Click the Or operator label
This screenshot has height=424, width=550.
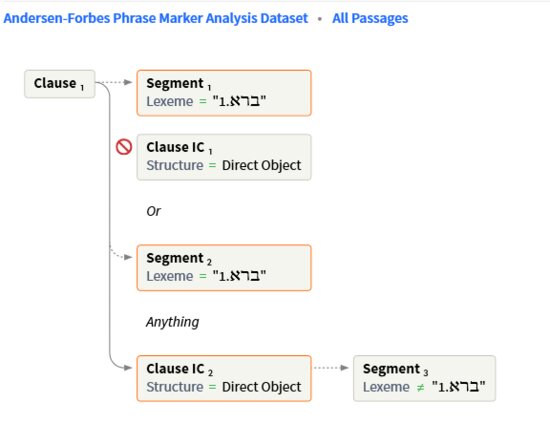[153, 211]
